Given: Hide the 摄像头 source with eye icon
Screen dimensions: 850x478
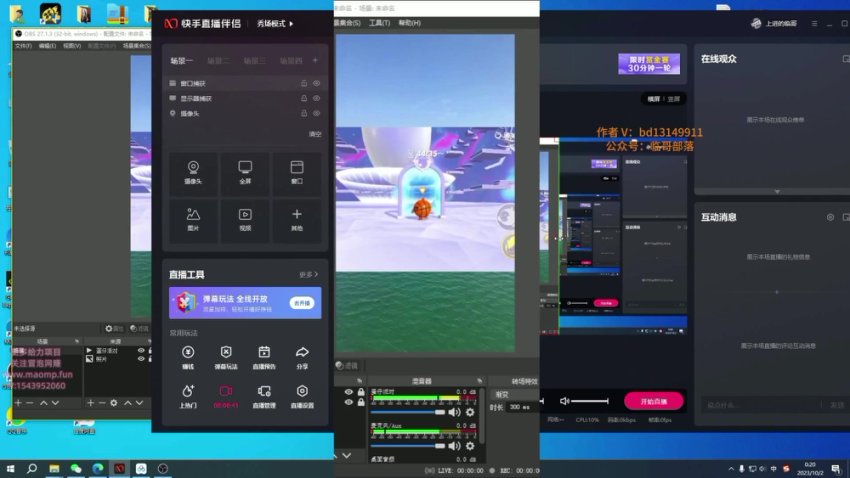Looking at the screenshot, I should pos(317,114).
